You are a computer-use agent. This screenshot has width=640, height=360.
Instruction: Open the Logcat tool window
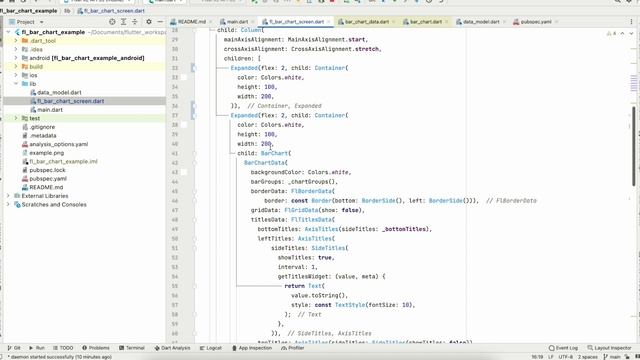click(211, 348)
